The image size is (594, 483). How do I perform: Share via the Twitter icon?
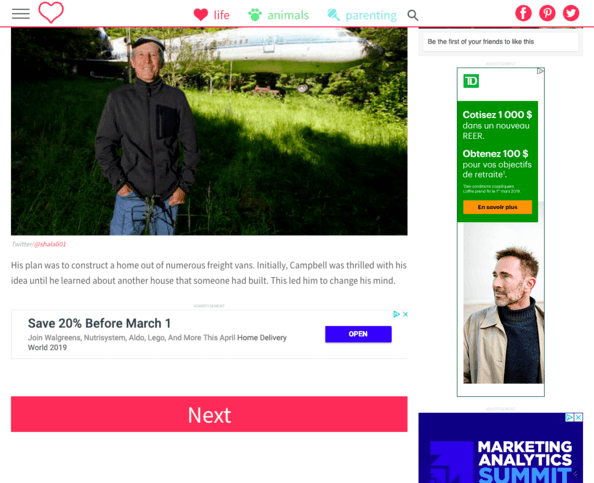click(x=571, y=13)
